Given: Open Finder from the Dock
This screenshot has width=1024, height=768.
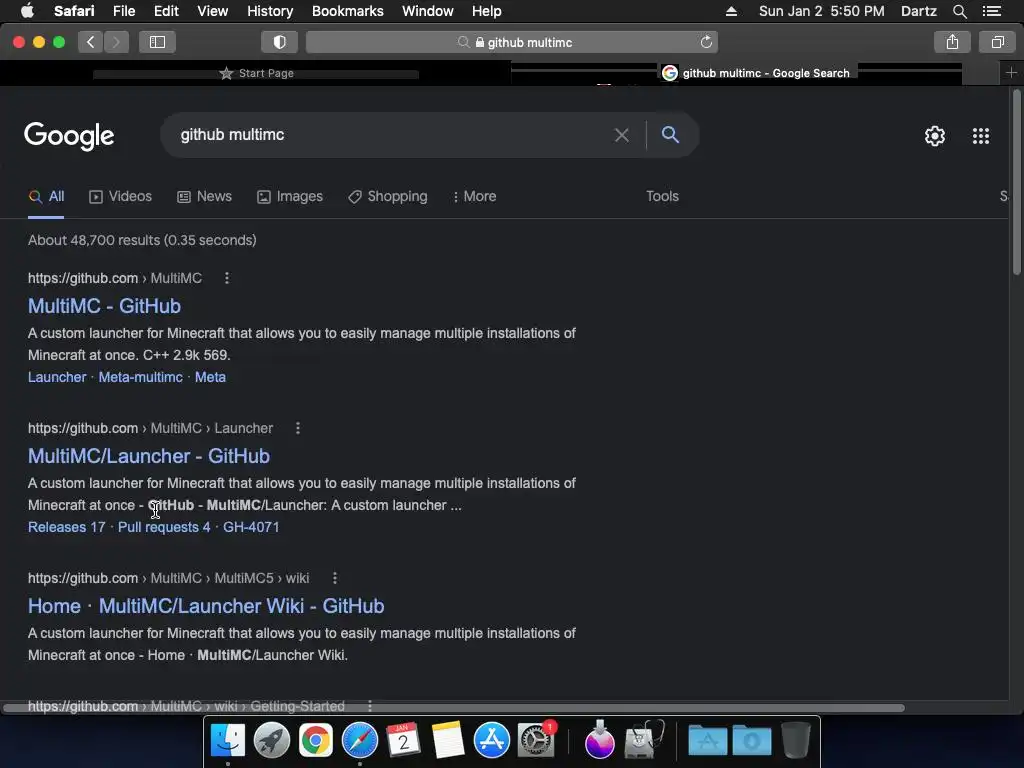Looking at the screenshot, I should pos(228,741).
